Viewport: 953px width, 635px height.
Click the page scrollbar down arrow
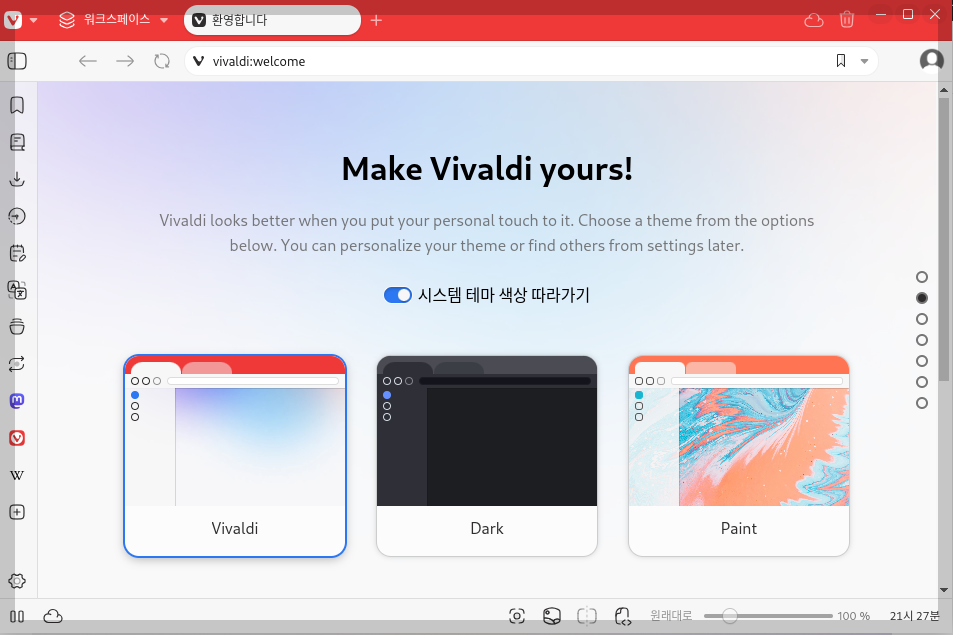point(944,590)
